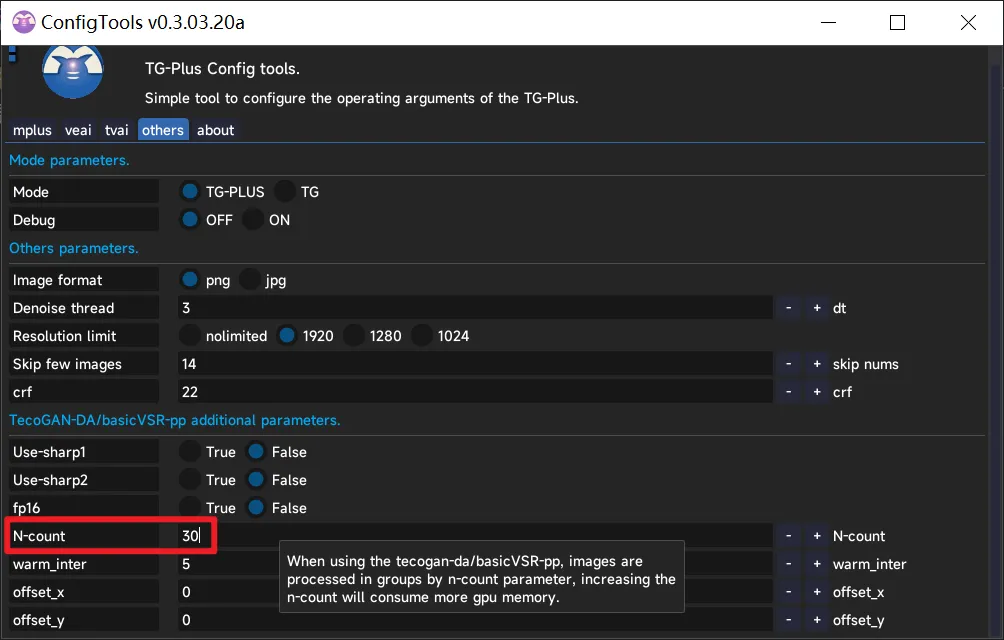Set Use-sharp2 to False

tap(255, 479)
